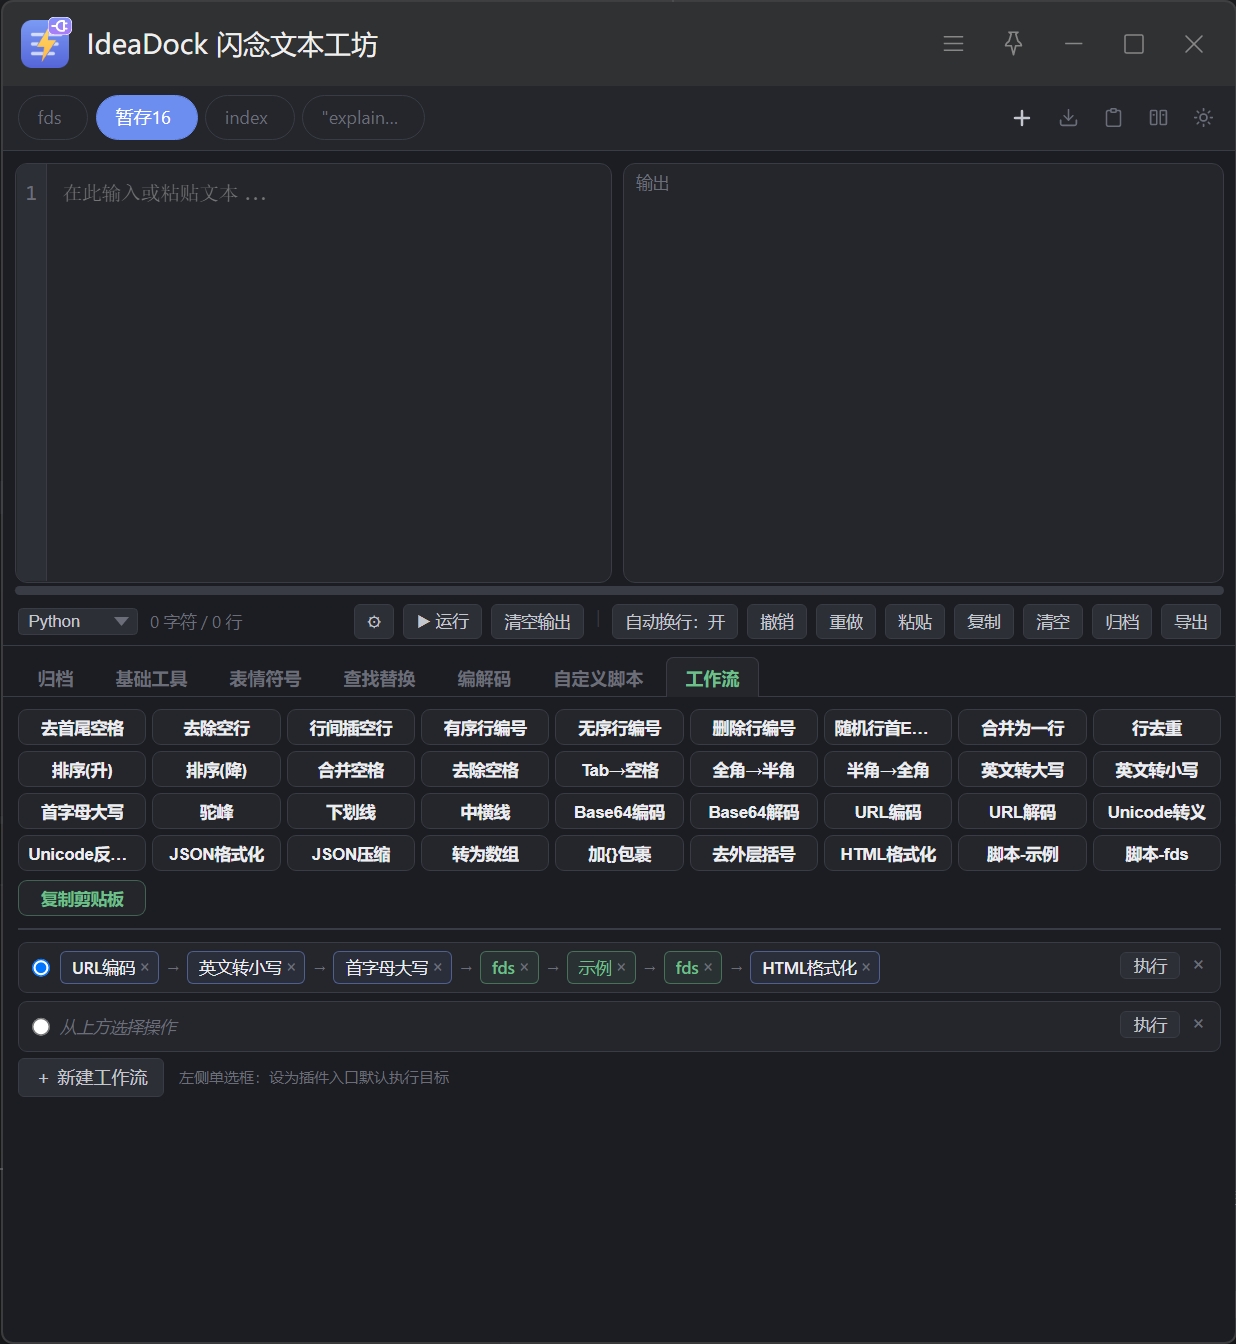Open the 自定义脚本 tab

click(x=598, y=679)
